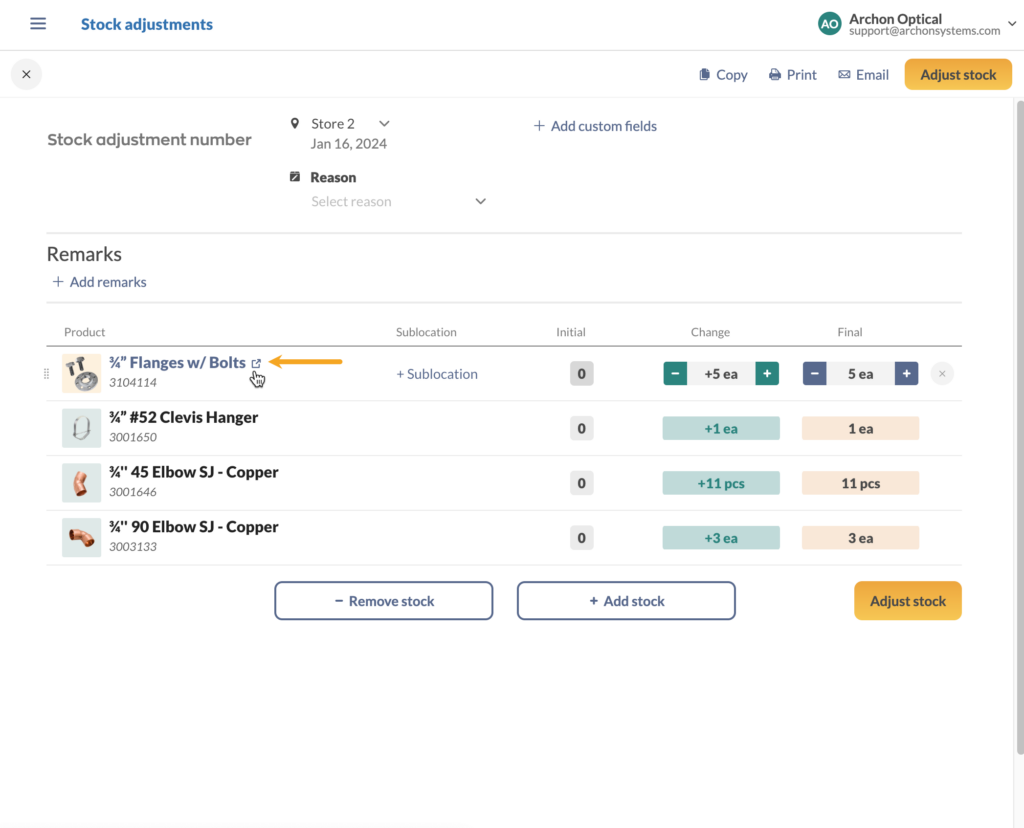Open external link icon next to Flanges w/ Bolts
Image resolution: width=1024 pixels, height=828 pixels.
point(256,362)
